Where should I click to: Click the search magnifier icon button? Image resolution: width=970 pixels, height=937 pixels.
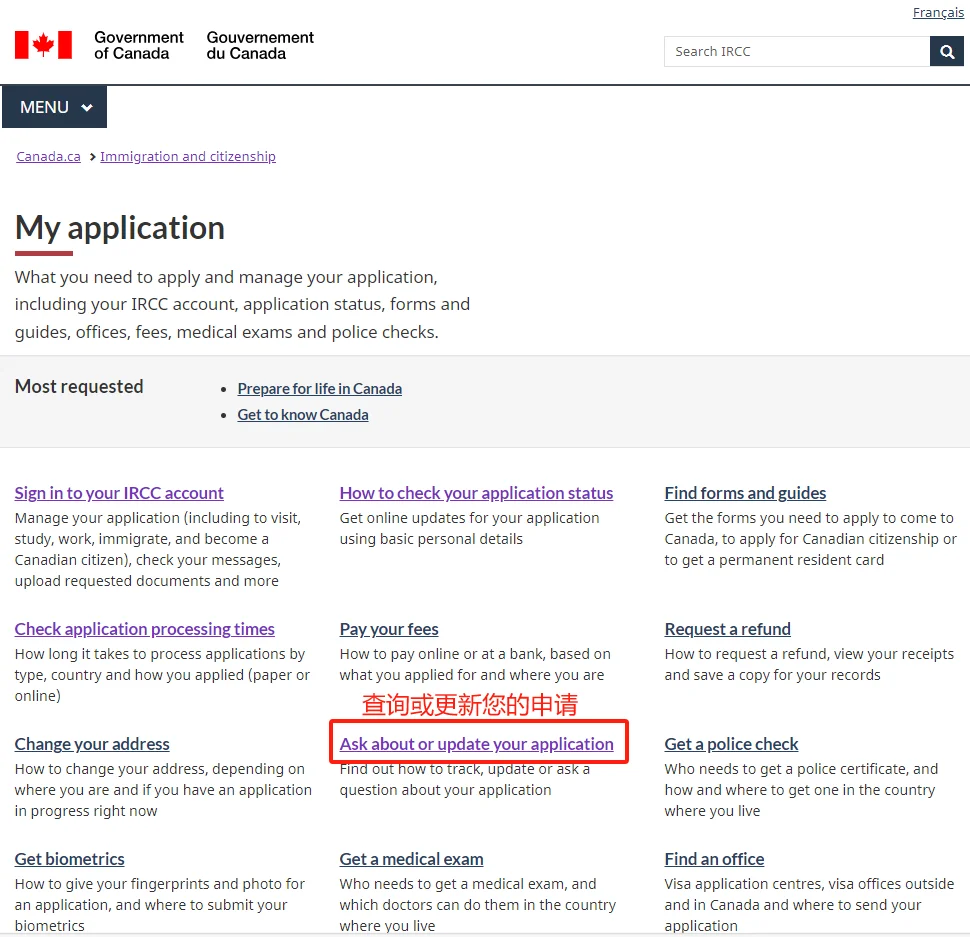946,51
